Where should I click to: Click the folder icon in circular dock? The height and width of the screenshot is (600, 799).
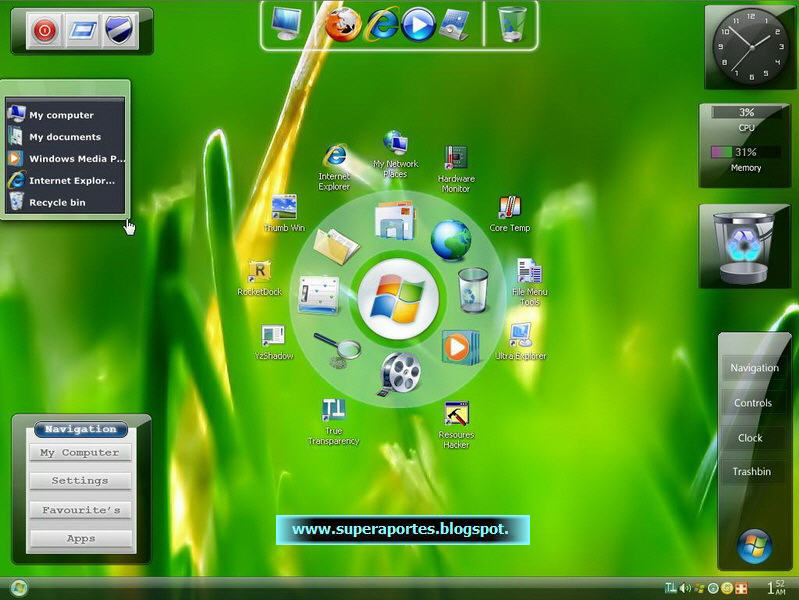[x=336, y=246]
